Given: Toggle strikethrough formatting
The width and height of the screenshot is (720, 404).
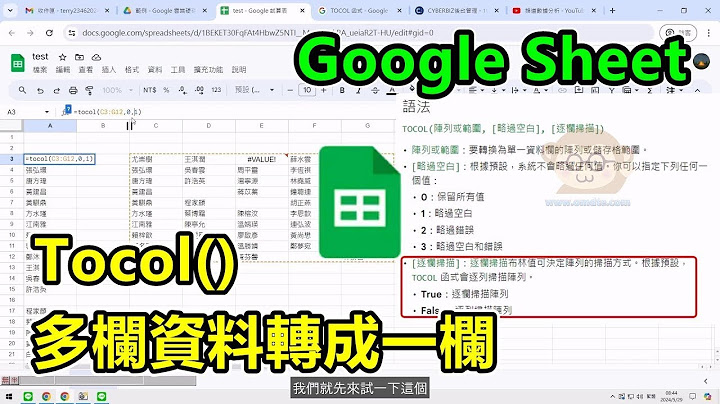Looking at the screenshot, I should pyautogui.click(x=375, y=90).
